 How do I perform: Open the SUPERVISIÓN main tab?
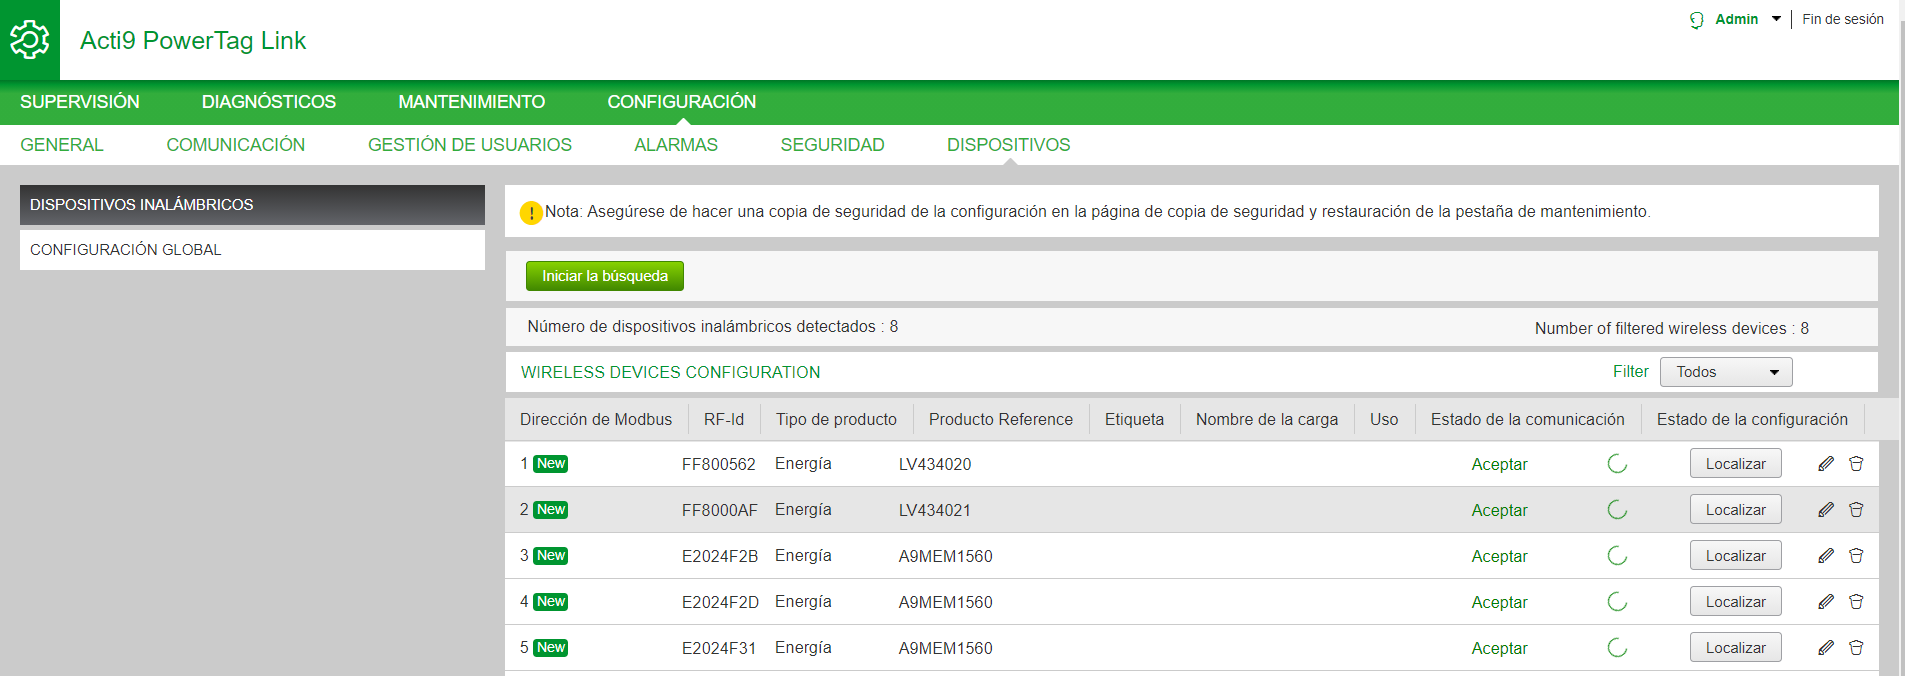click(80, 102)
